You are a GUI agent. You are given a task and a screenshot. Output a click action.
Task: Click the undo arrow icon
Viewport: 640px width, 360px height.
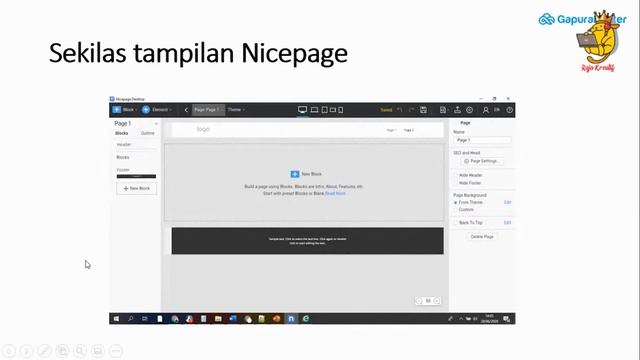coord(400,110)
